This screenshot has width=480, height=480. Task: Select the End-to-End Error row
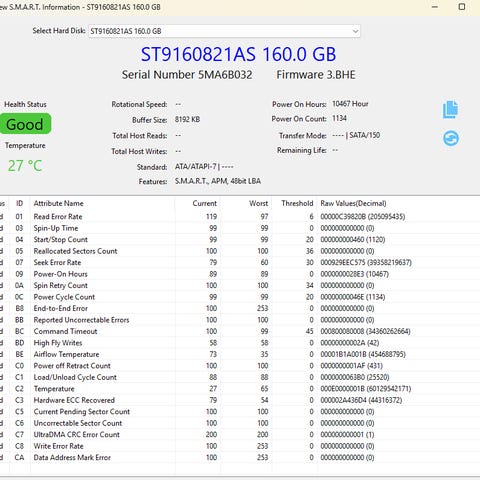(x=240, y=308)
